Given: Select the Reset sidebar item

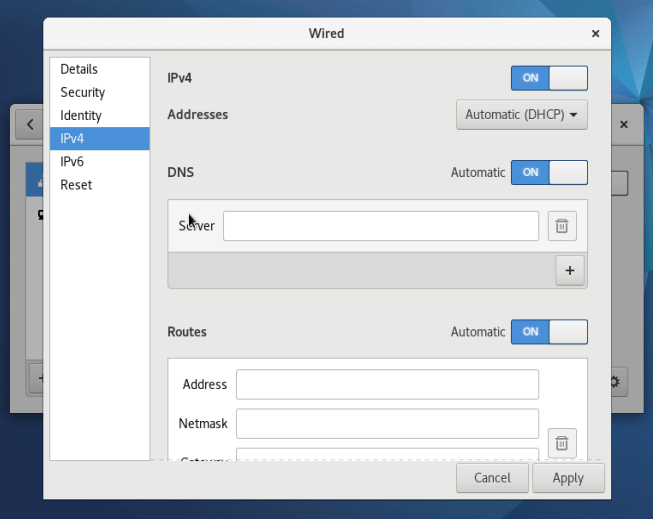Looking at the screenshot, I should tap(76, 184).
